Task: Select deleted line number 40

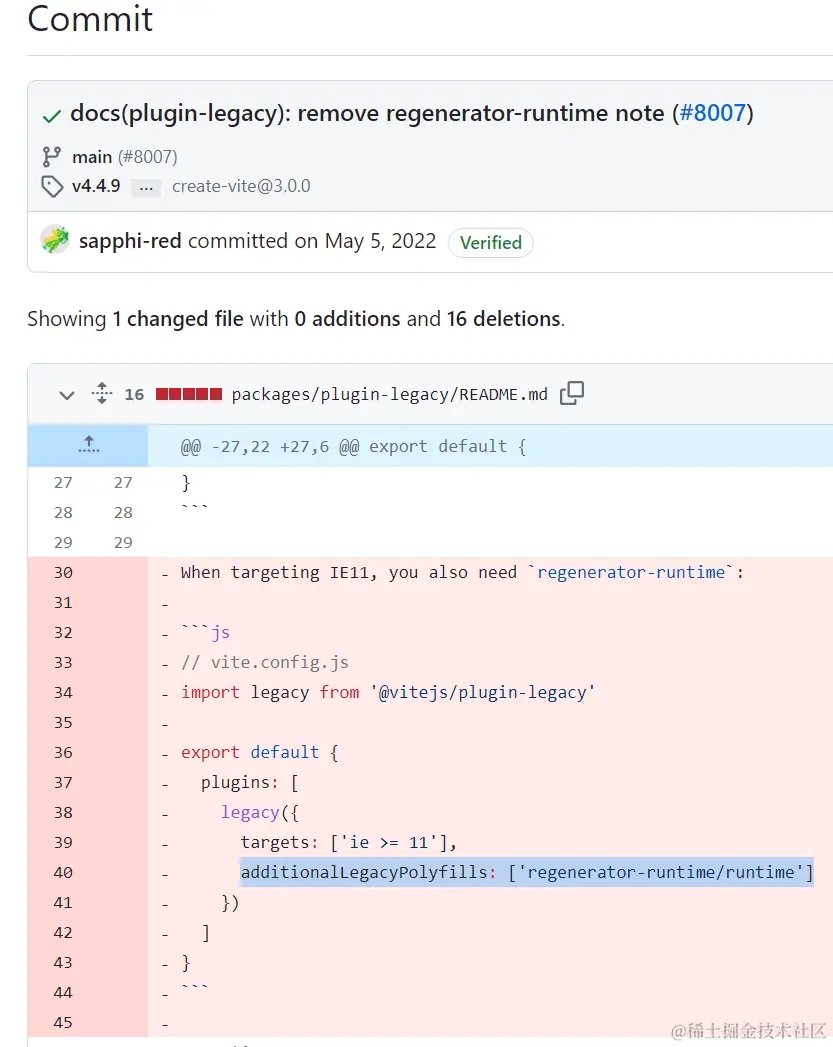Action: tap(63, 873)
